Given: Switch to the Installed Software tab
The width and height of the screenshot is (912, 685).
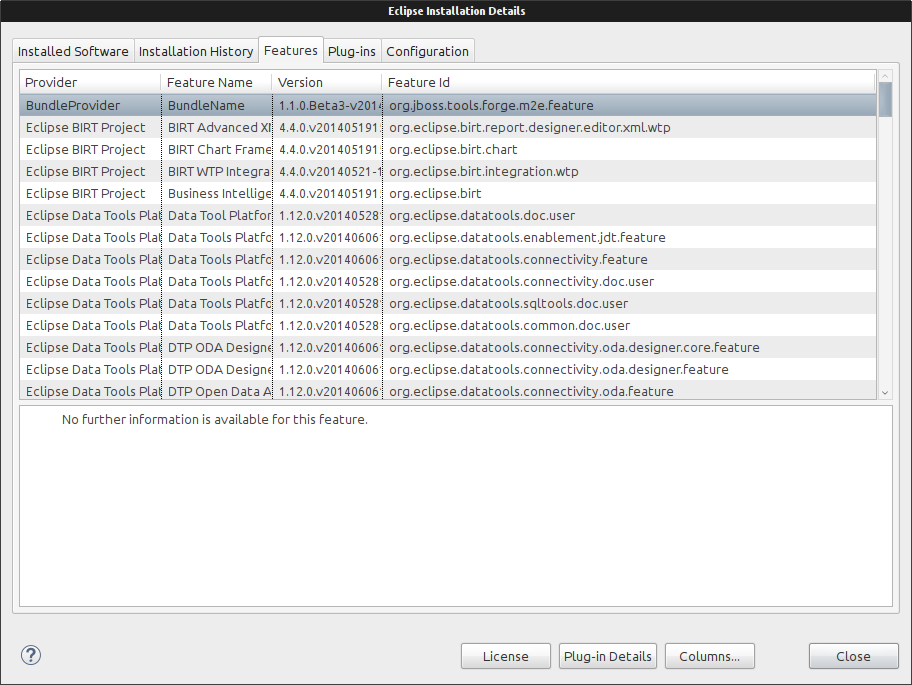Looking at the screenshot, I should tap(73, 51).
